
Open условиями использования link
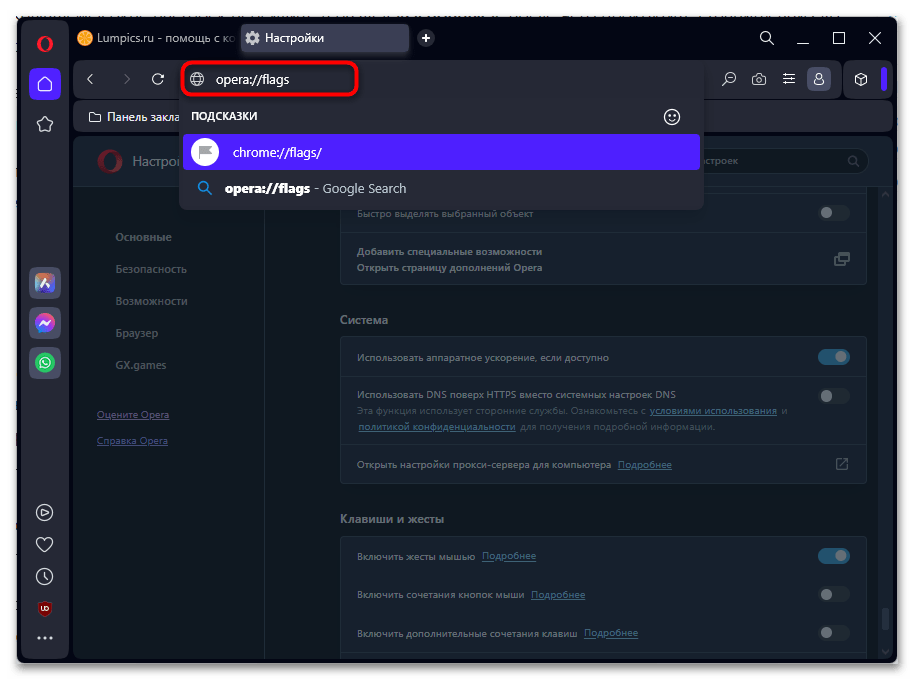coord(713,411)
